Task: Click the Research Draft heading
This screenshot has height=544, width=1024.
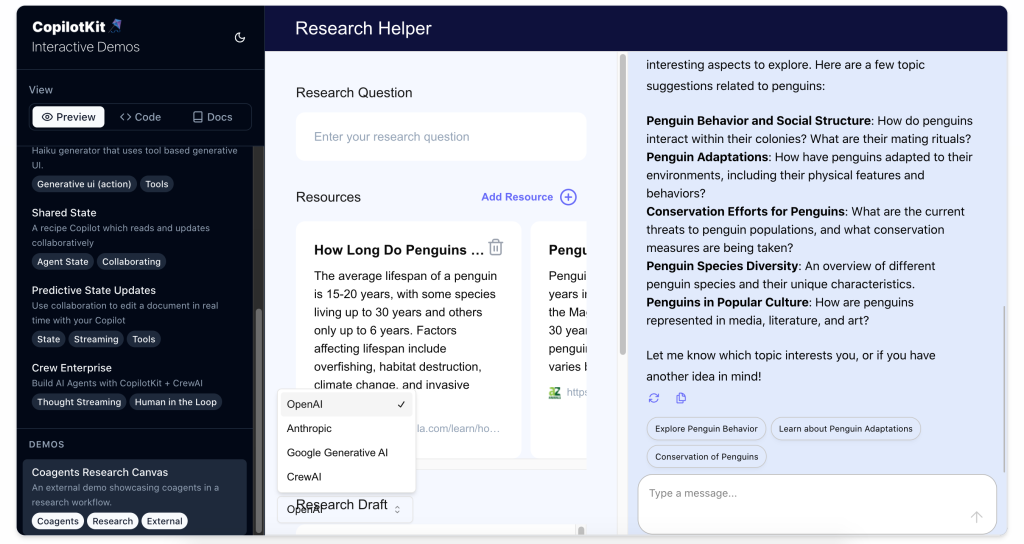Action: [x=342, y=505]
